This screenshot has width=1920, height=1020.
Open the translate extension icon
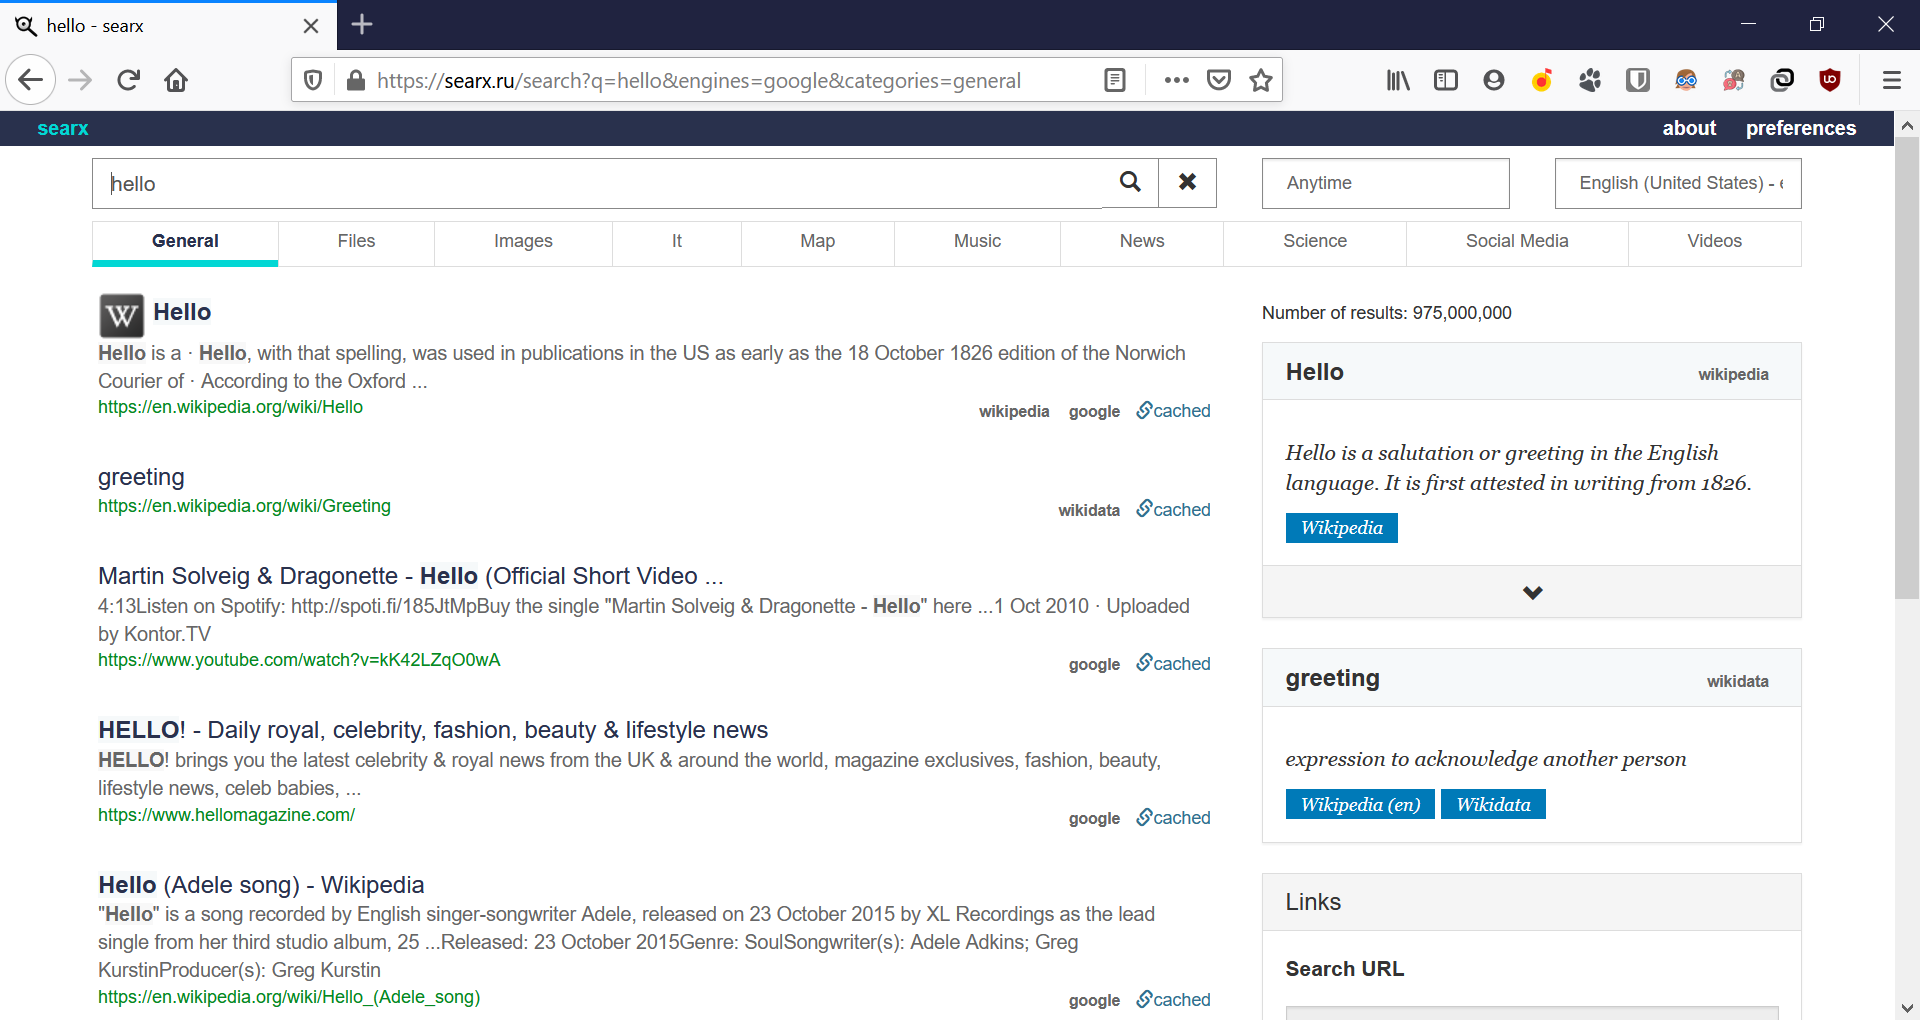coord(1734,80)
